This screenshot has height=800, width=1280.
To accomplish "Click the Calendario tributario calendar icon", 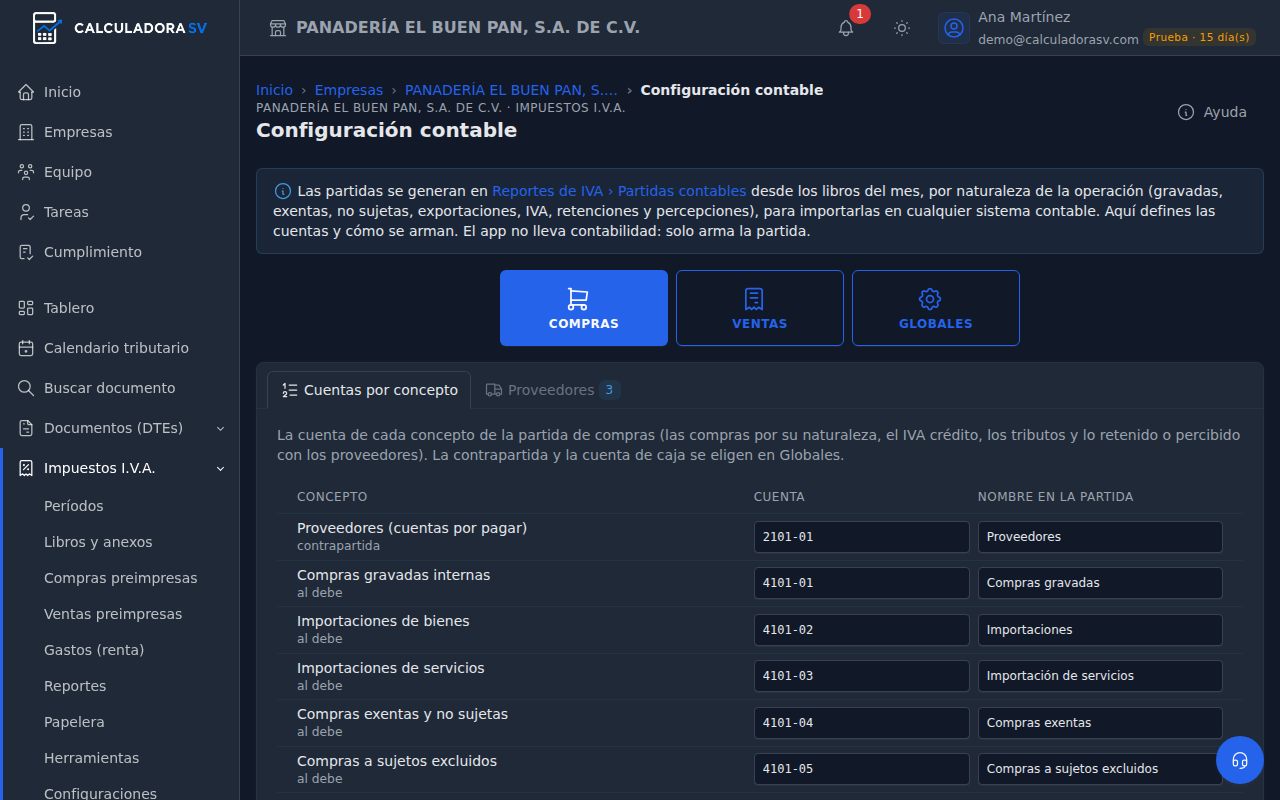I will click(26, 348).
